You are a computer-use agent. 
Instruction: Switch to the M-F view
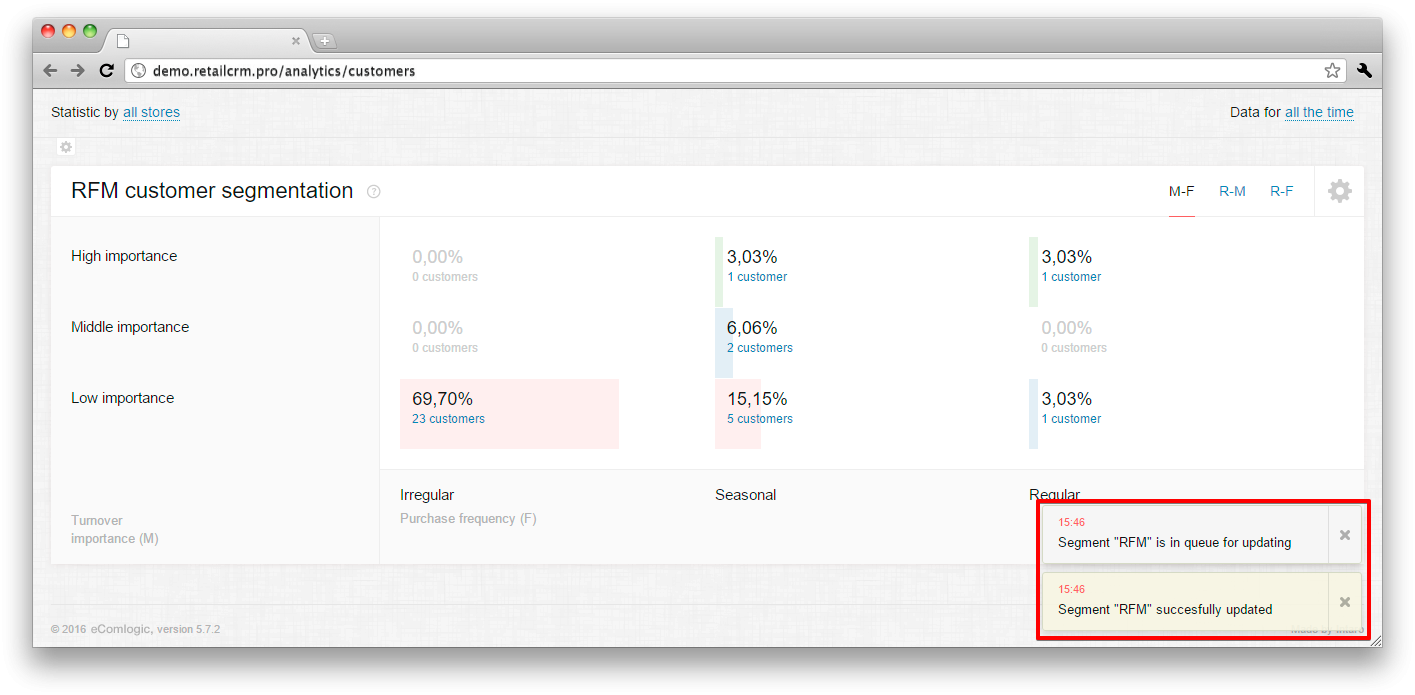(1182, 192)
